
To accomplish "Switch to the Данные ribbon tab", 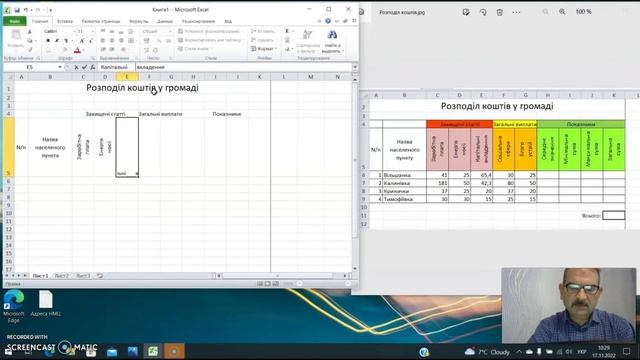I will [165, 21].
